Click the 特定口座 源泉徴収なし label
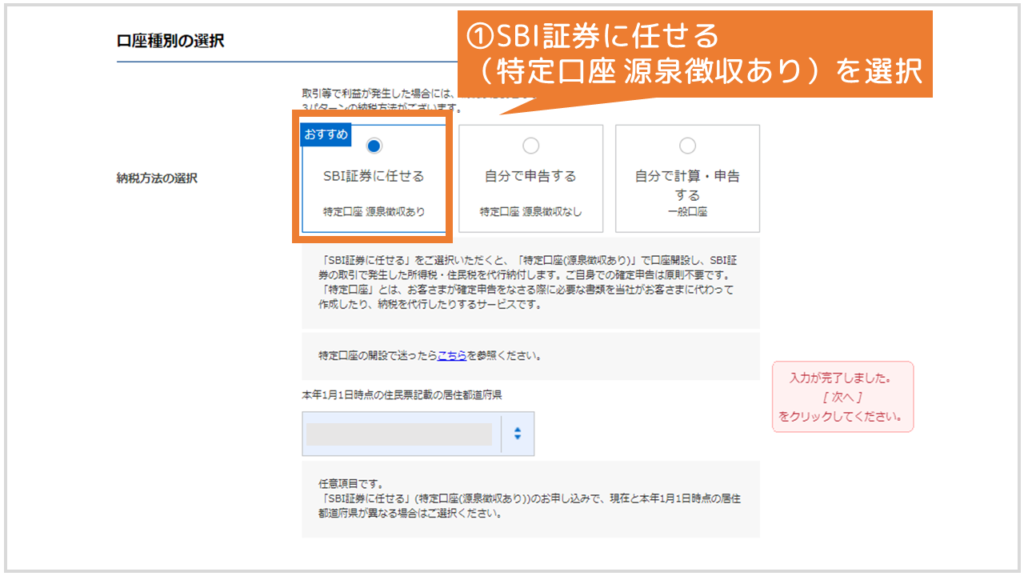1024x576 pixels. coord(531,212)
